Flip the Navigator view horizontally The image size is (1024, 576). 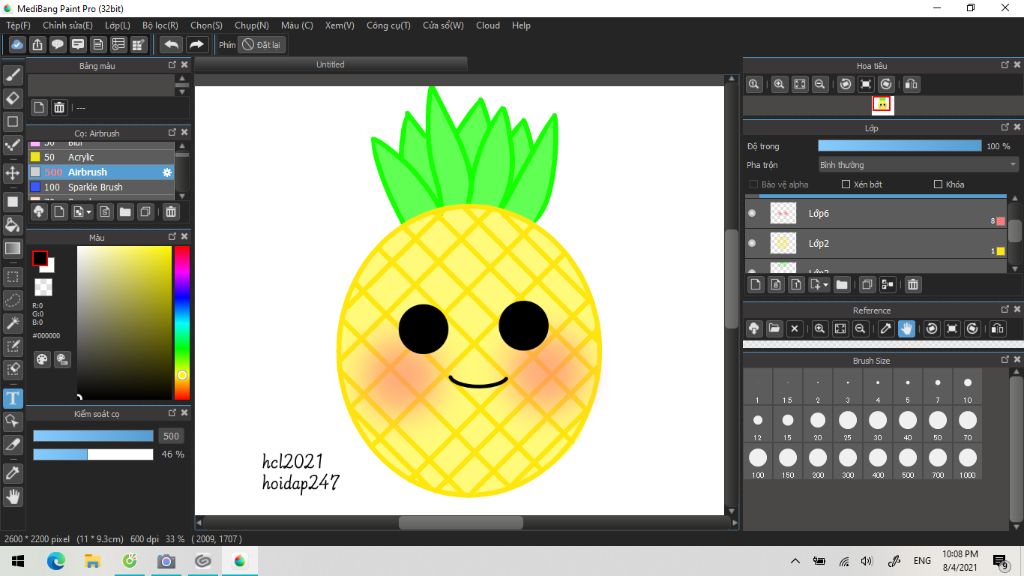911,84
